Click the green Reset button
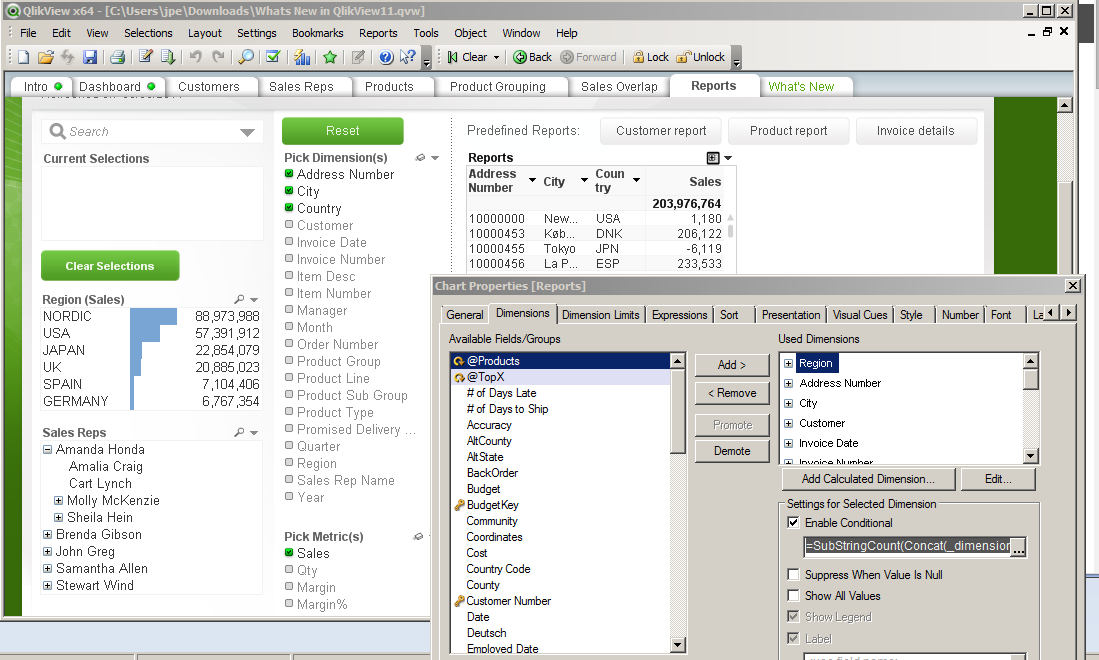The image size is (1099, 660). [342, 131]
